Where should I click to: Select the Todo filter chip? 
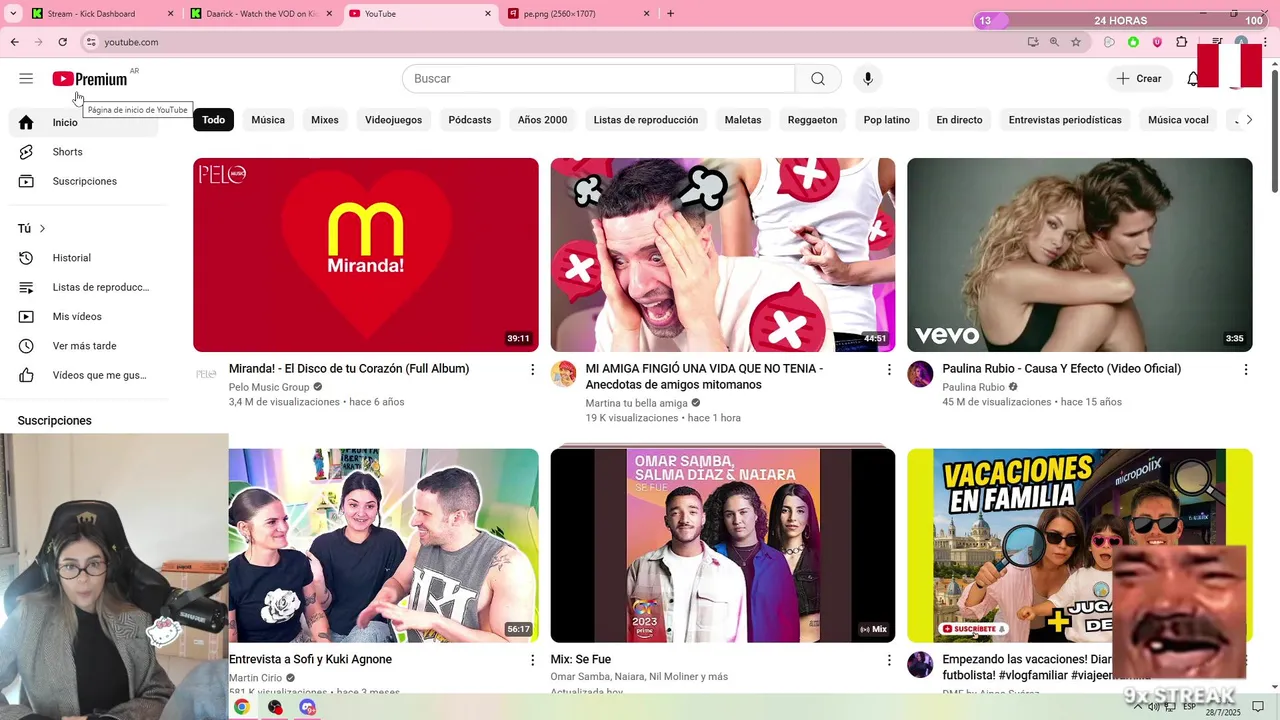(214, 120)
